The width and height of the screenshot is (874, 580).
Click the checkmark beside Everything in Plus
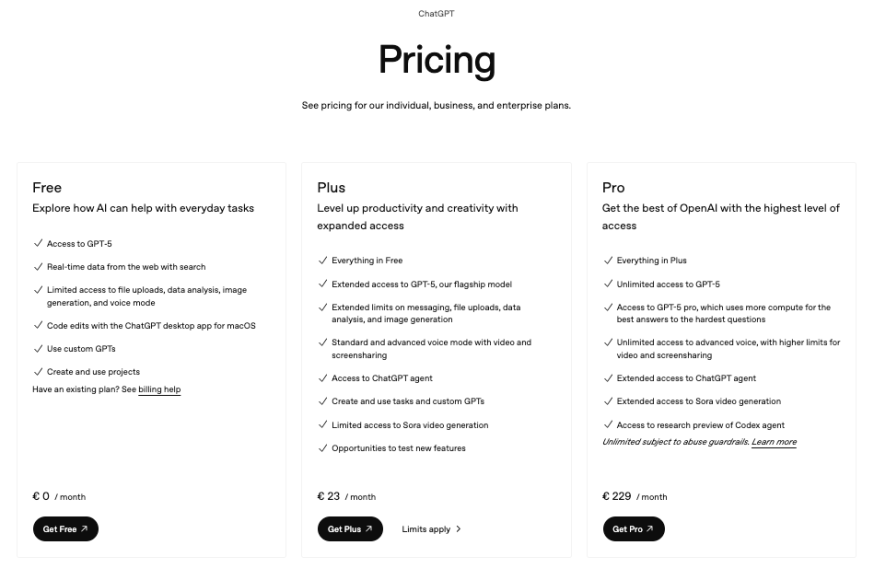coord(608,260)
